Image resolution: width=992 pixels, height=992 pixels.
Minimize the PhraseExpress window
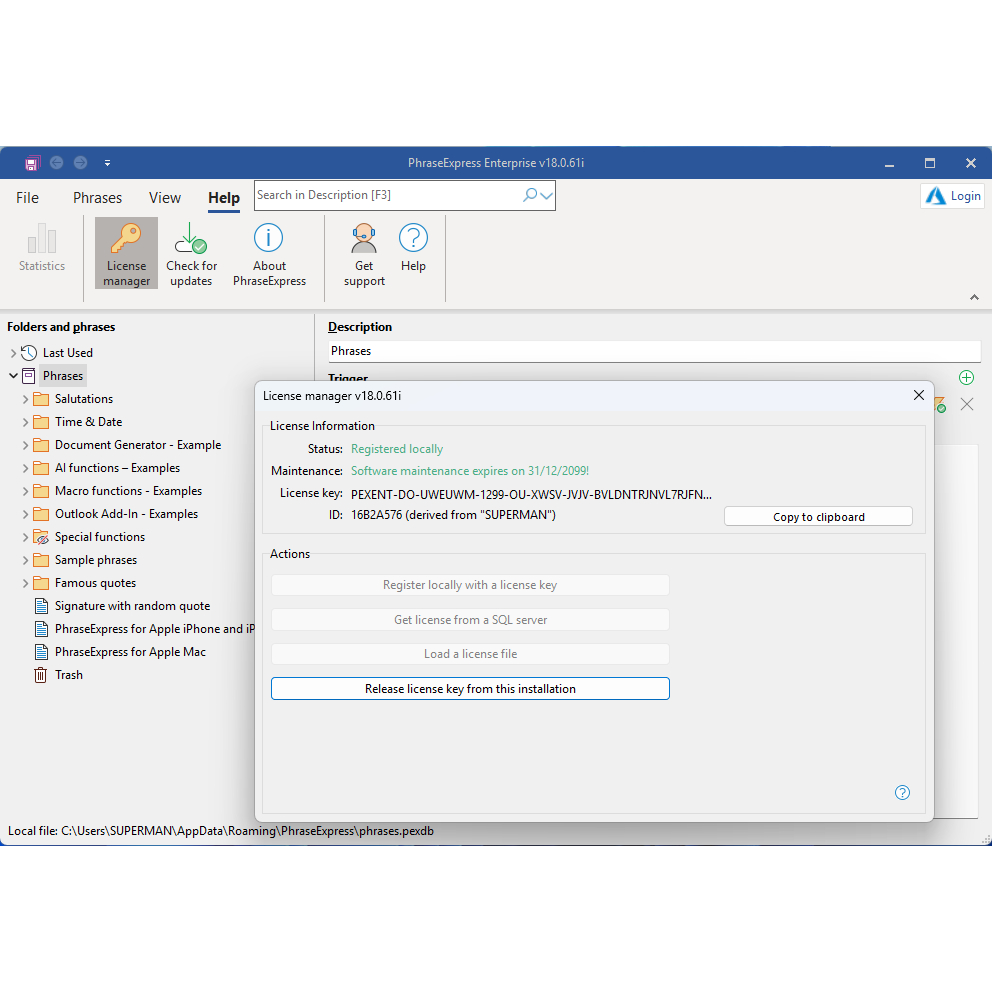click(890, 163)
